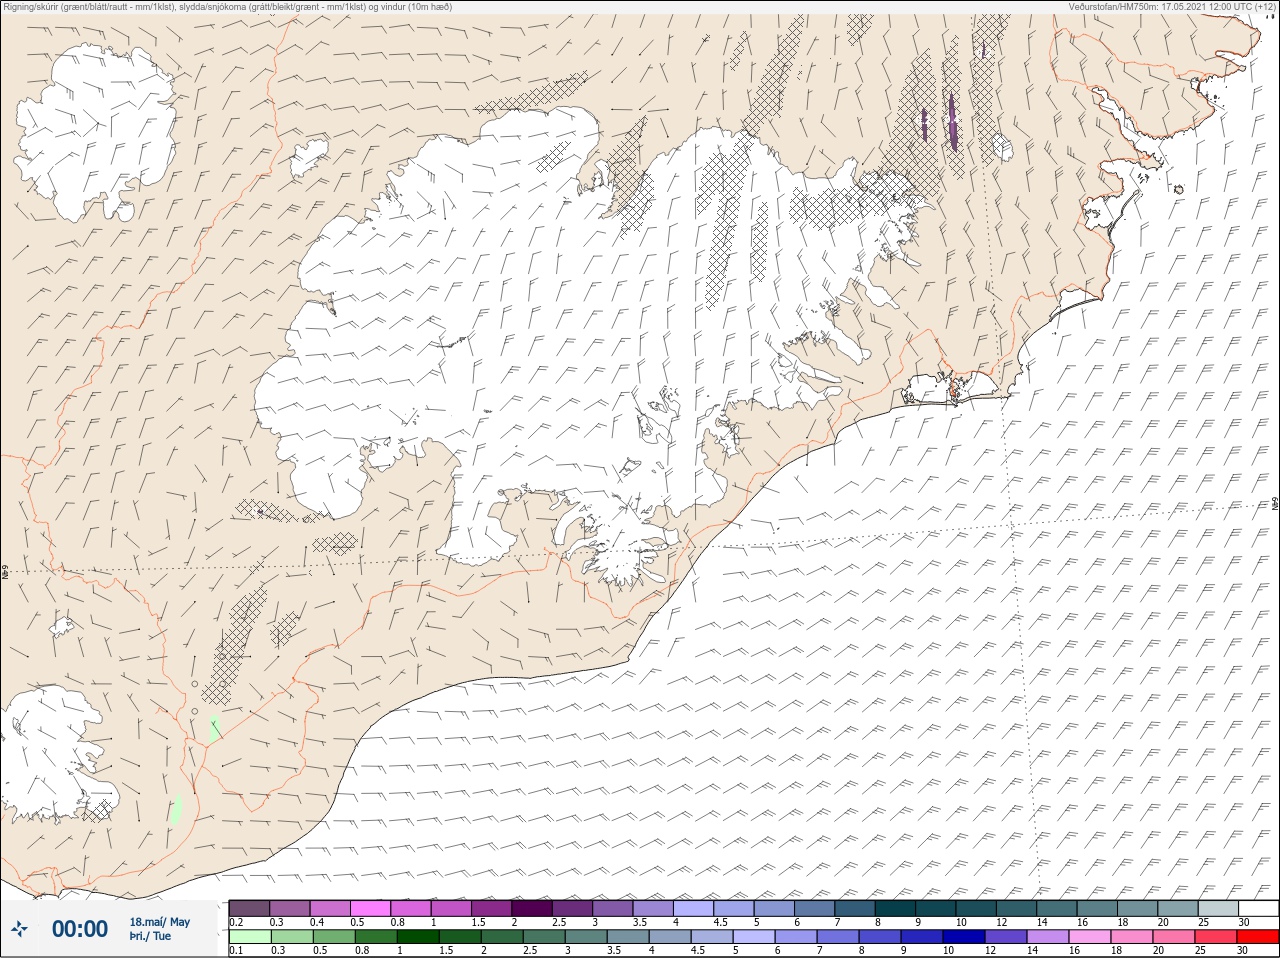Image resolution: width=1280 pixels, height=958 pixels.
Task: Click the 64N latitude label at left edge
Action: [x=5, y=573]
